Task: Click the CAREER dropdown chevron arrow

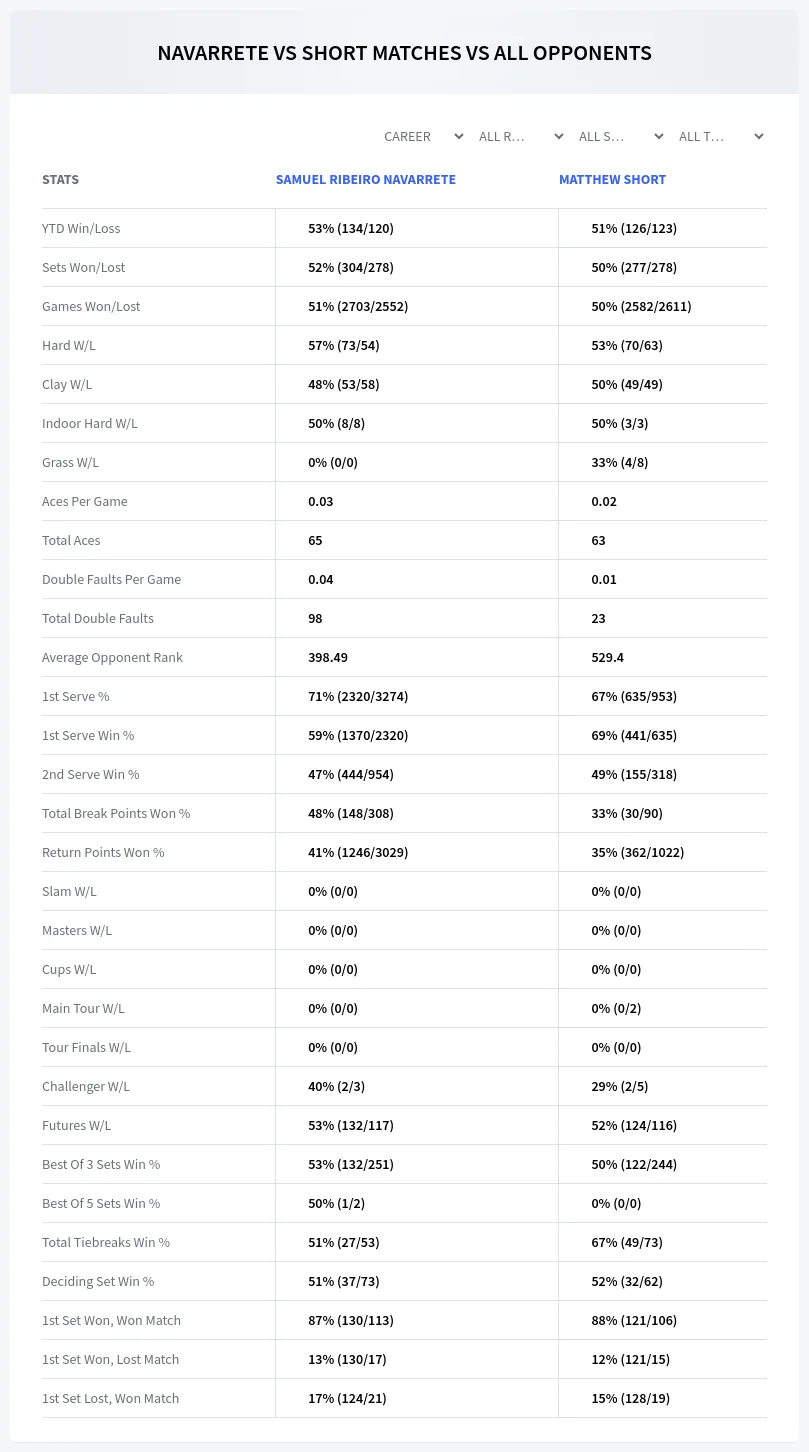Action: pyautogui.click(x=458, y=136)
